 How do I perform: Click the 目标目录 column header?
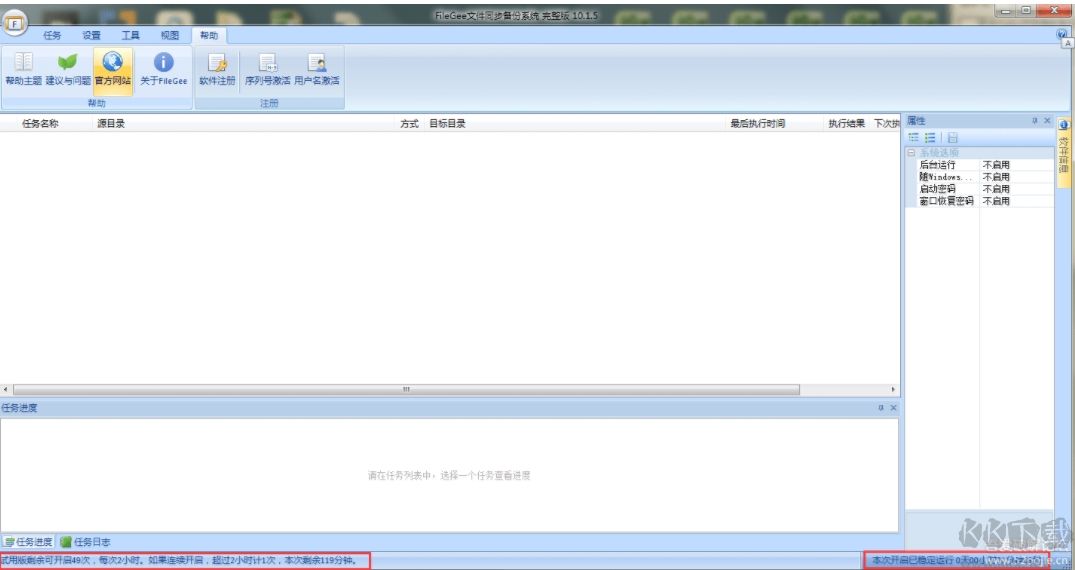[448, 123]
